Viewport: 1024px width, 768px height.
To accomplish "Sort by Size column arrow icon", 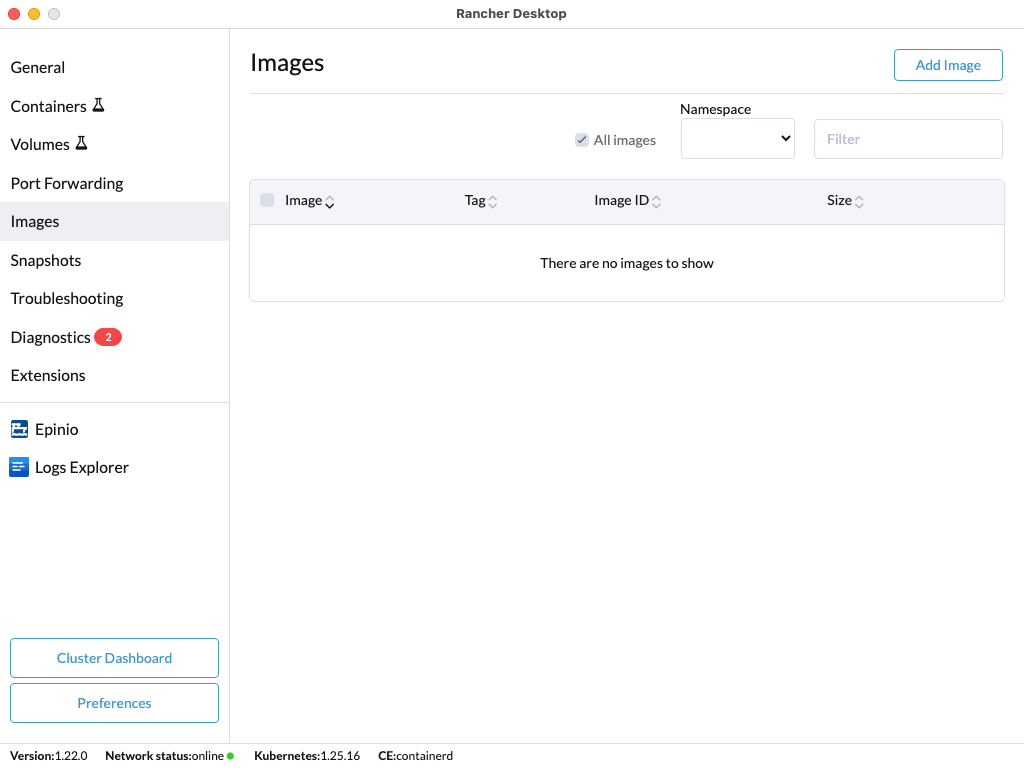I will [x=859, y=202].
